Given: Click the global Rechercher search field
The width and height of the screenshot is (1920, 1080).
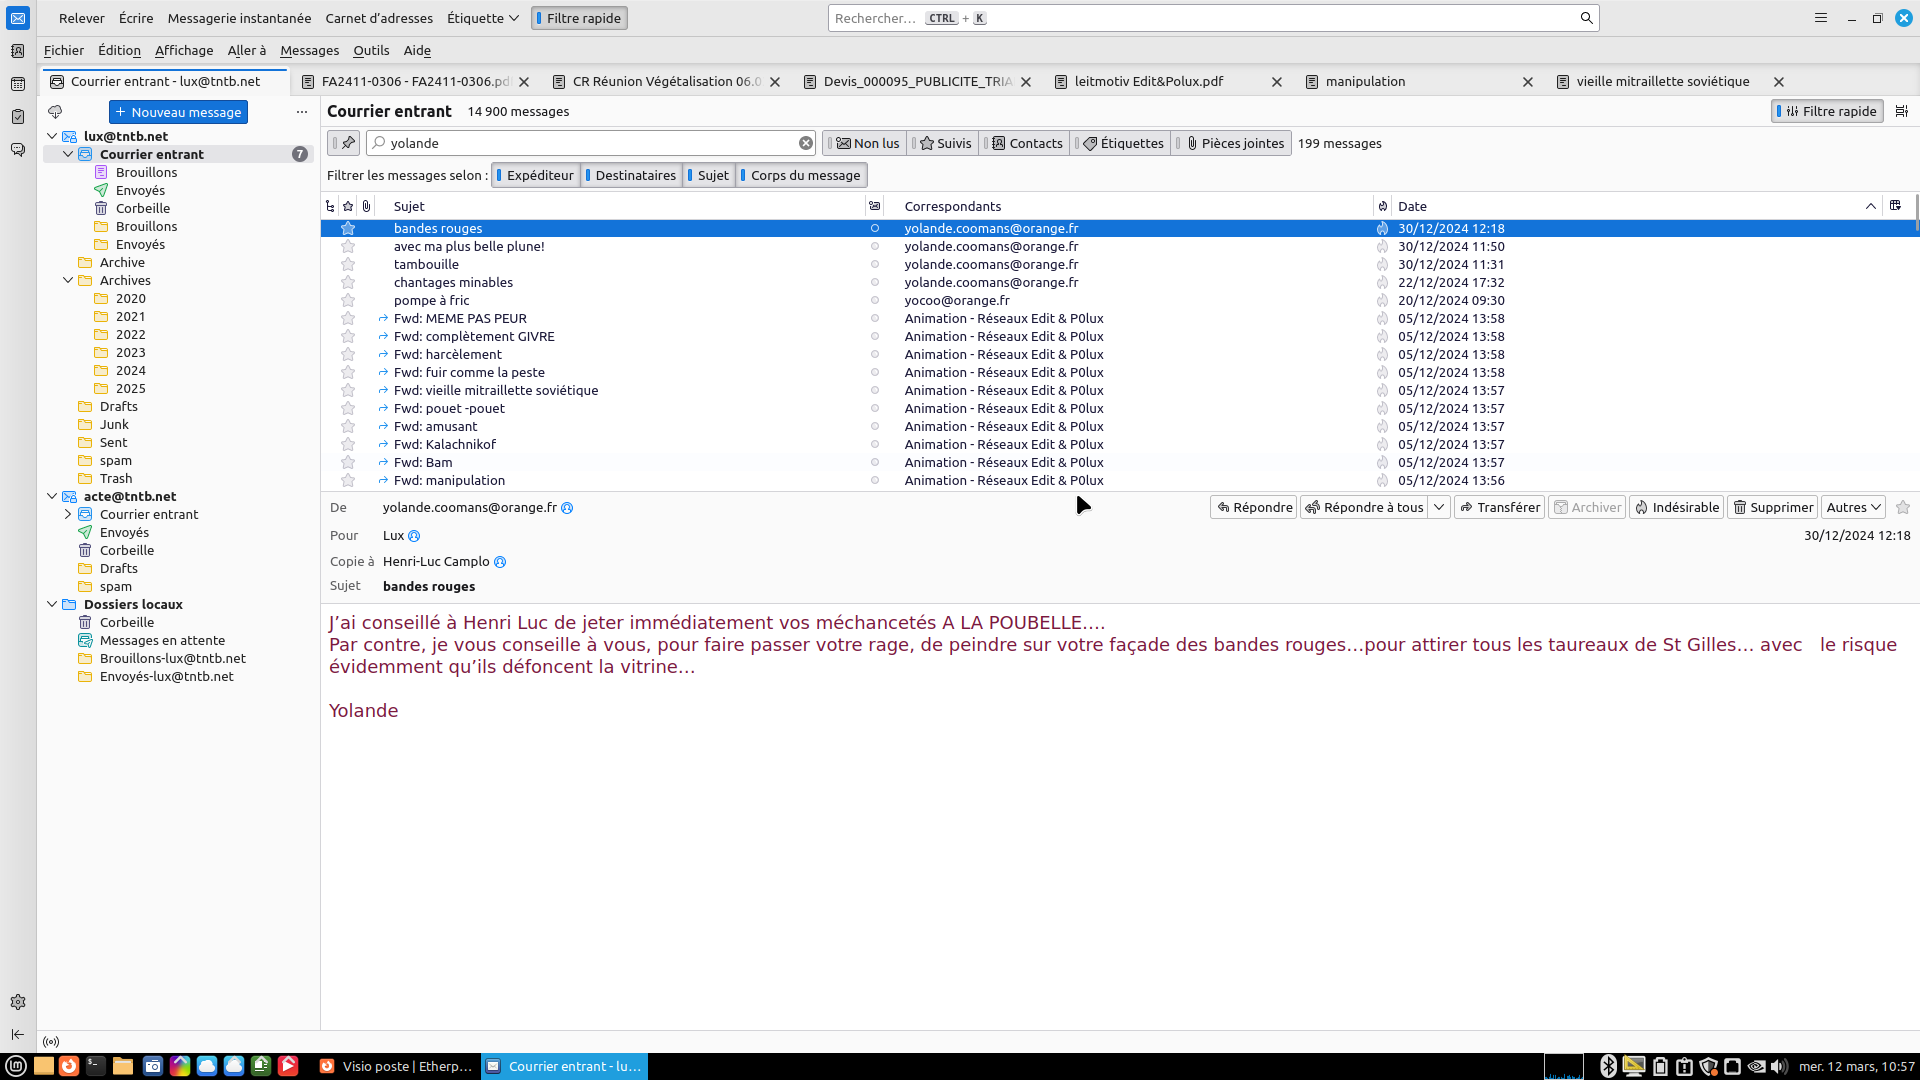Looking at the screenshot, I should (x=1200, y=18).
